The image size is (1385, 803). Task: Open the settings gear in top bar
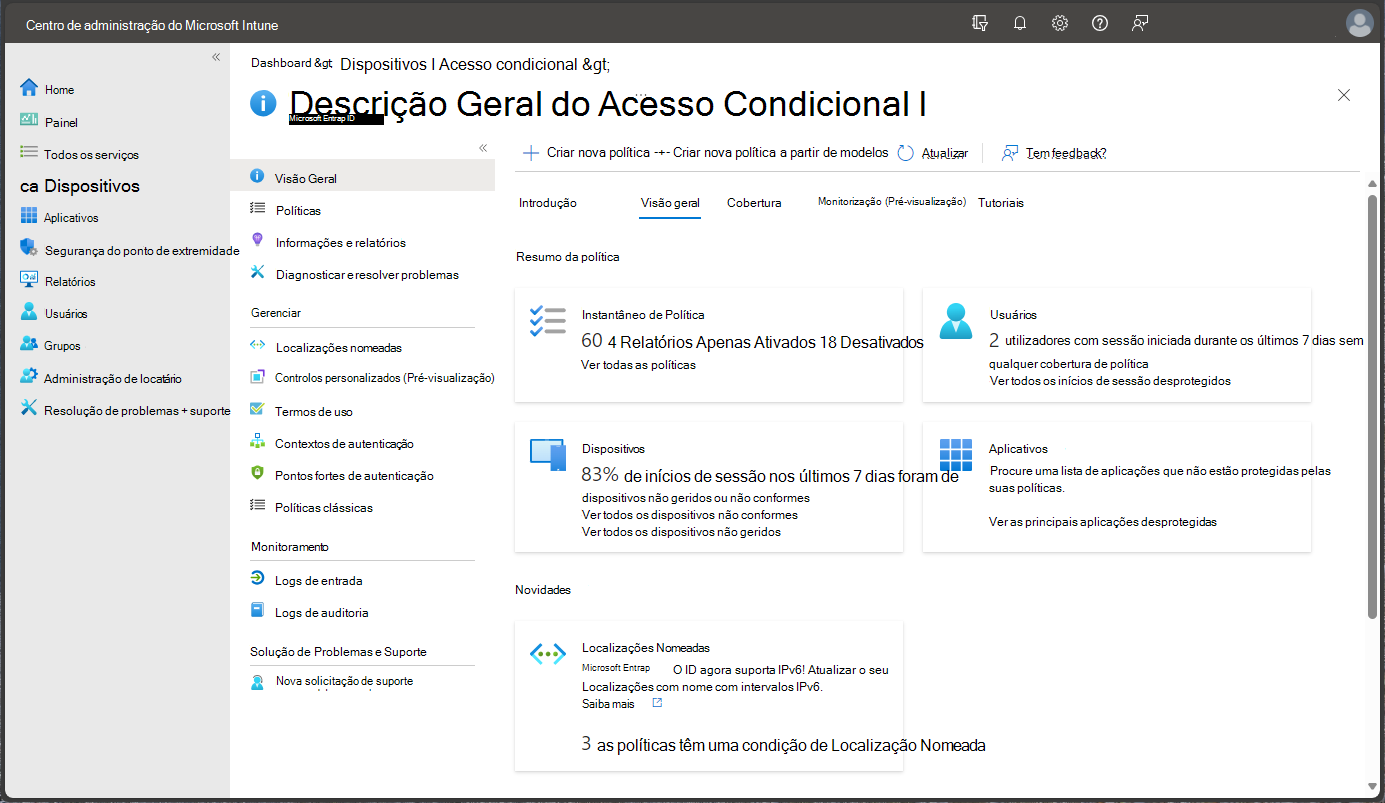tap(1060, 23)
